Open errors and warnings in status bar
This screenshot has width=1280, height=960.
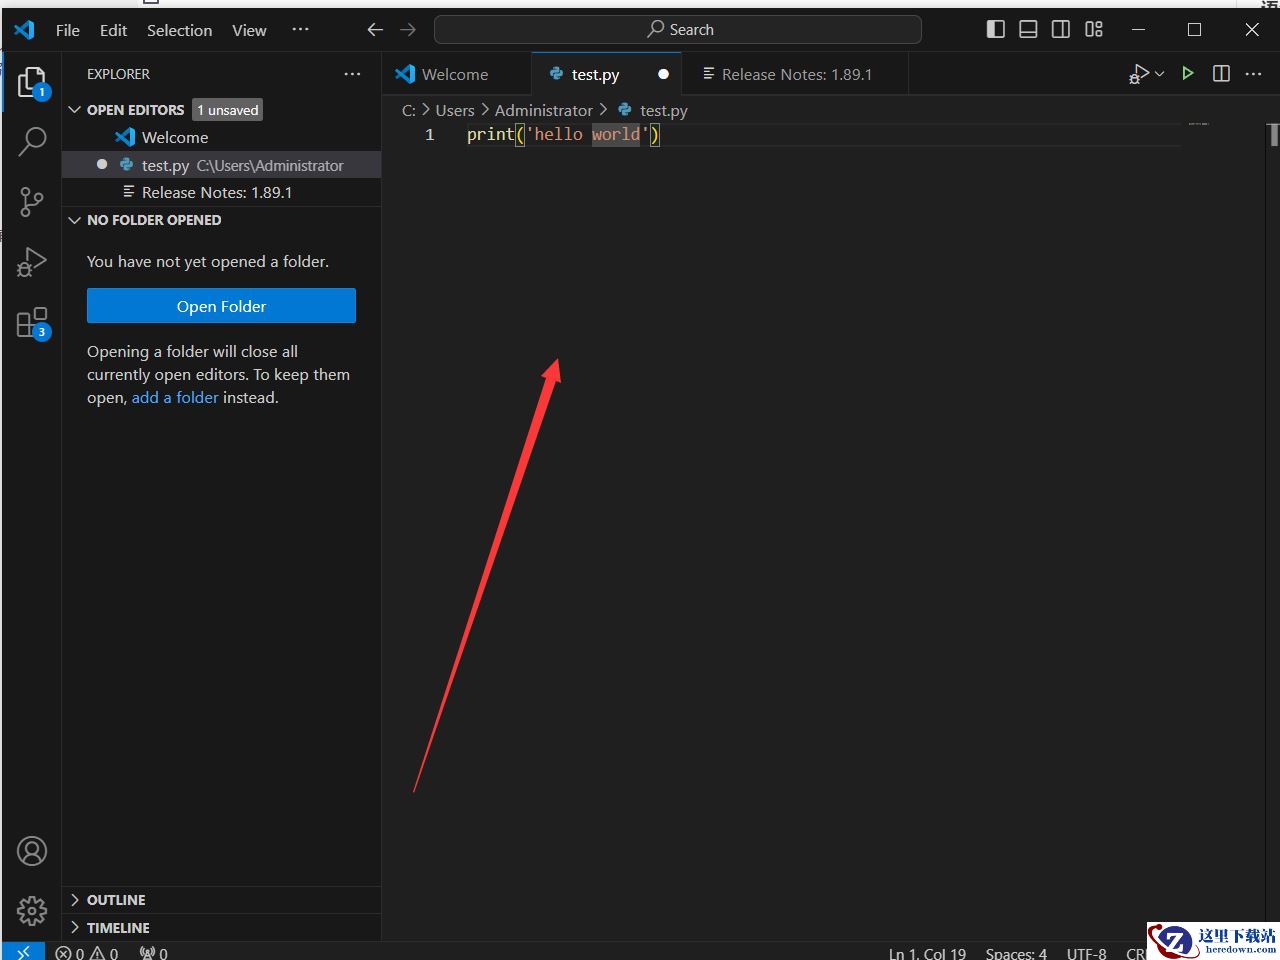click(87, 953)
